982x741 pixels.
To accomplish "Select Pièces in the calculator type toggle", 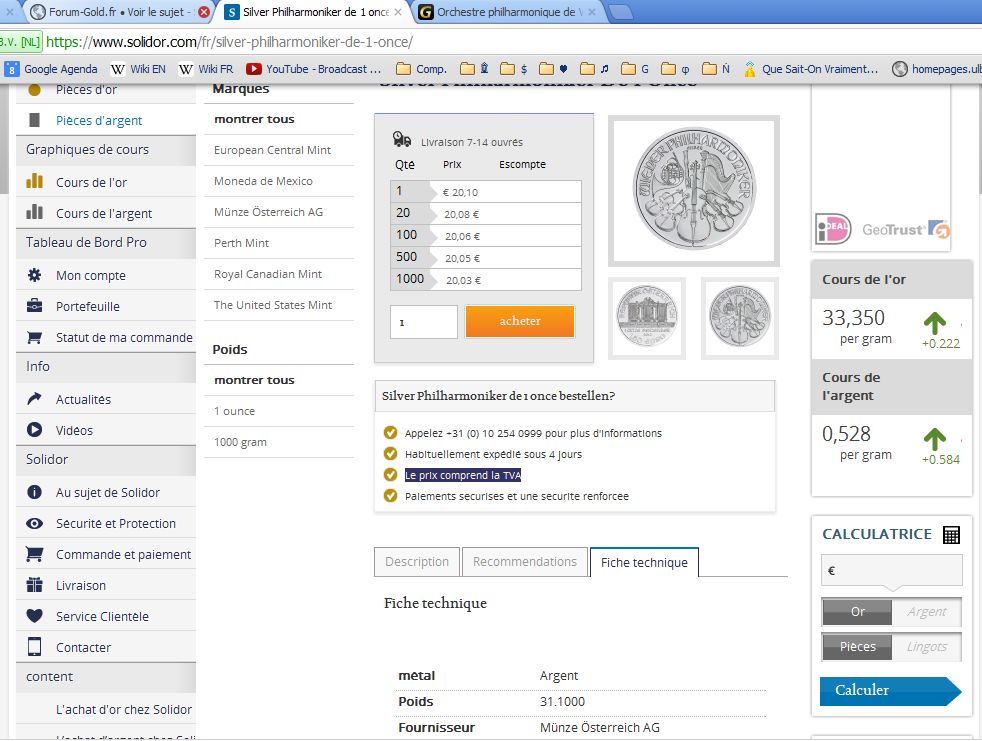I will [857, 646].
